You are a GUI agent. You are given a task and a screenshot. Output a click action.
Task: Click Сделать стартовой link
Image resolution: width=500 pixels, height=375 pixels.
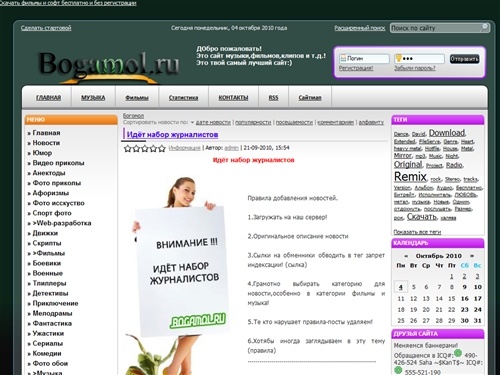[46, 28]
